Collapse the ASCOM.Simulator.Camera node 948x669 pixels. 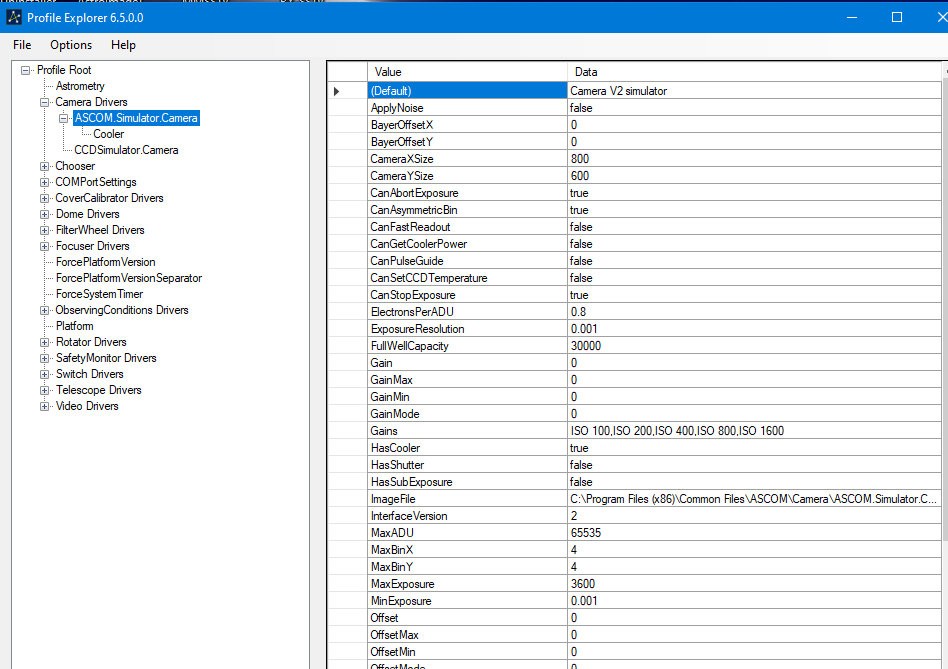pos(63,118)
